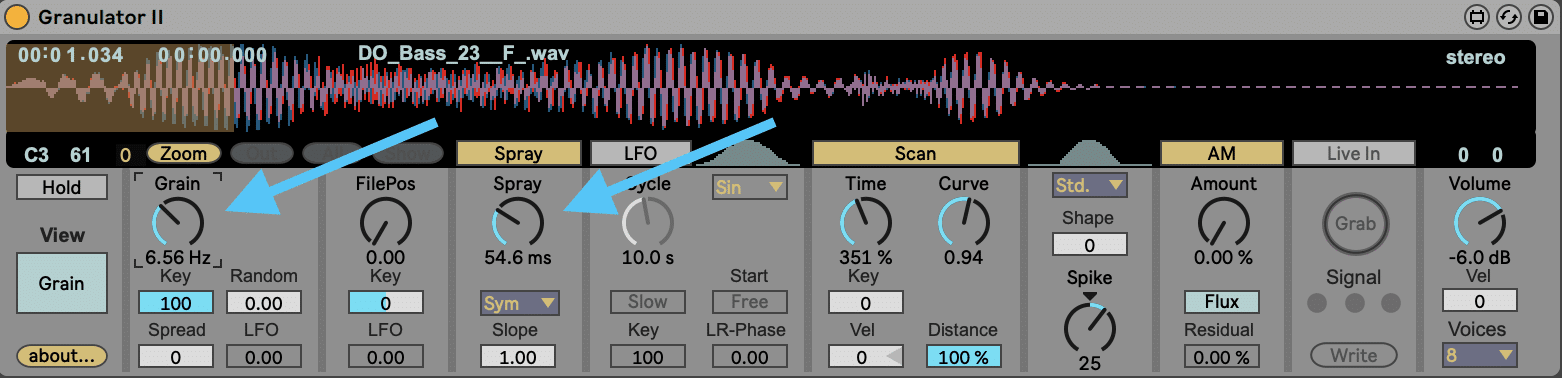This screenshot has height=378, width=1562.
Task: Select the Live In tab
Action: 1354,153
